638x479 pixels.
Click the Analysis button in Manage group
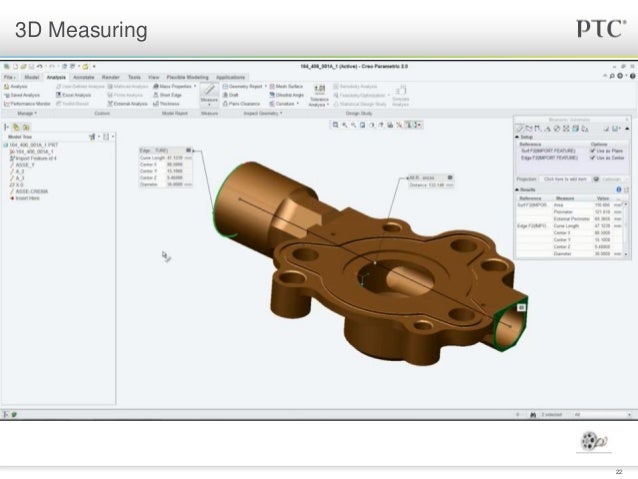pos(15,86)
